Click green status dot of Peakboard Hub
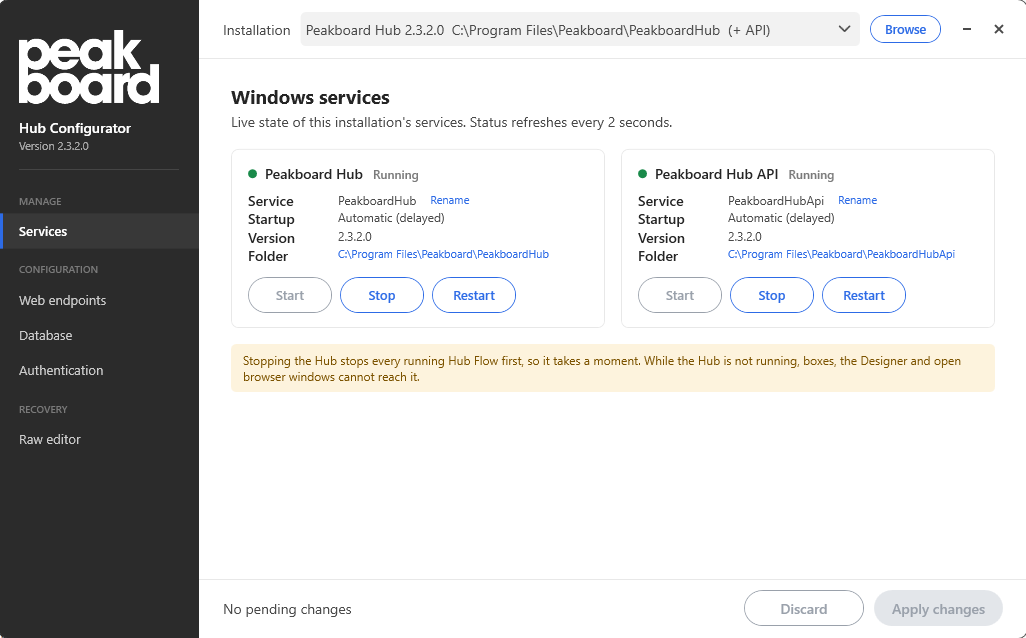 [253, 174]
